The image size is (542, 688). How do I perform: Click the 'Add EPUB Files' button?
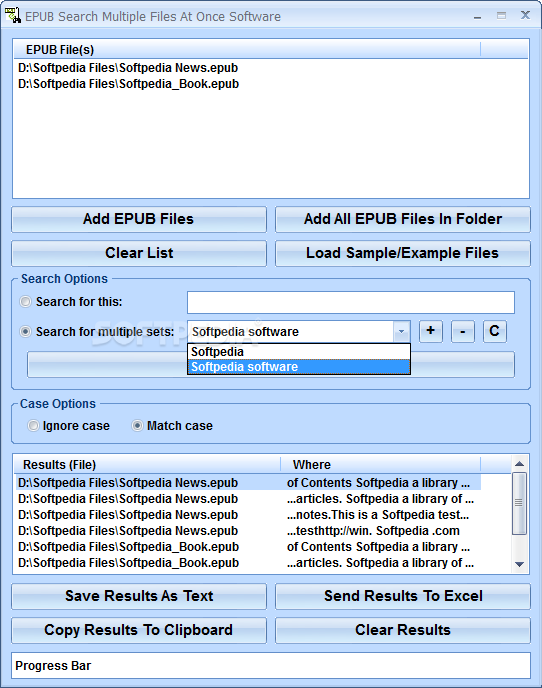pyautogui.click(x=139, y=219)
